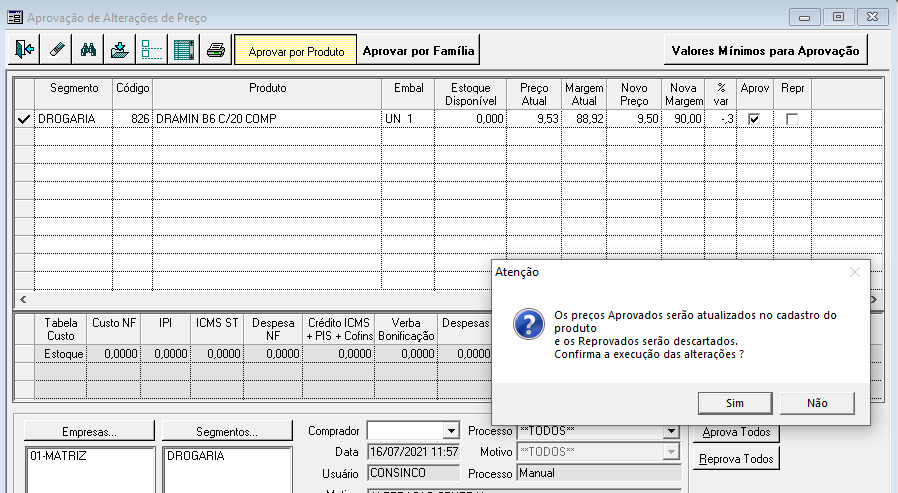898x493 pixels.
Task: Open search with binoculars icon
Action: point(88,50)
